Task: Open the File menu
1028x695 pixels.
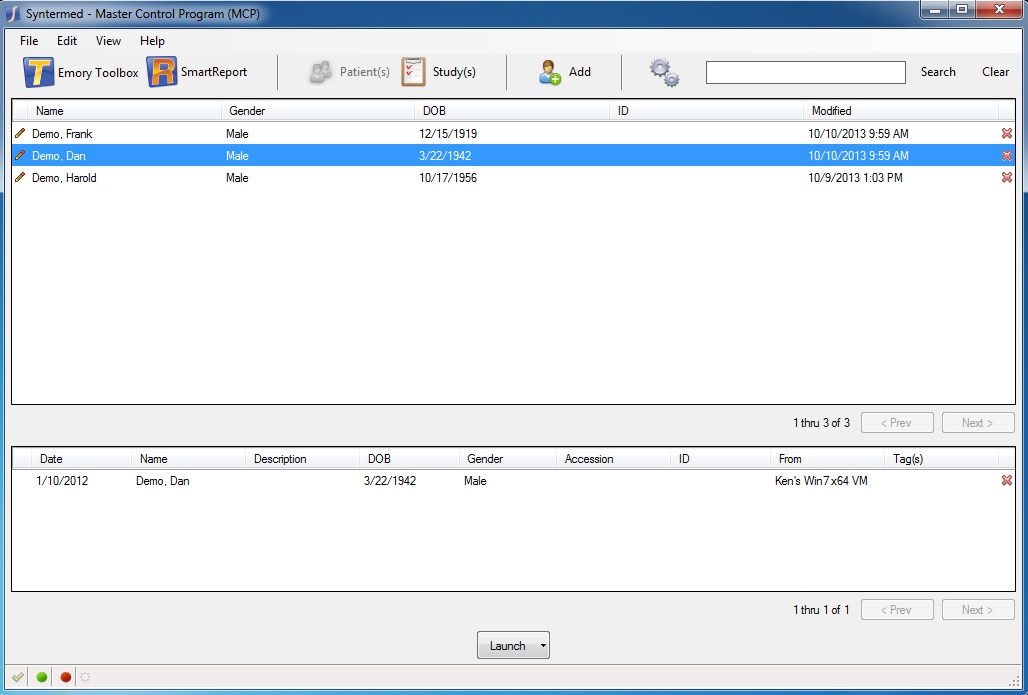Action: coord(29,41)
